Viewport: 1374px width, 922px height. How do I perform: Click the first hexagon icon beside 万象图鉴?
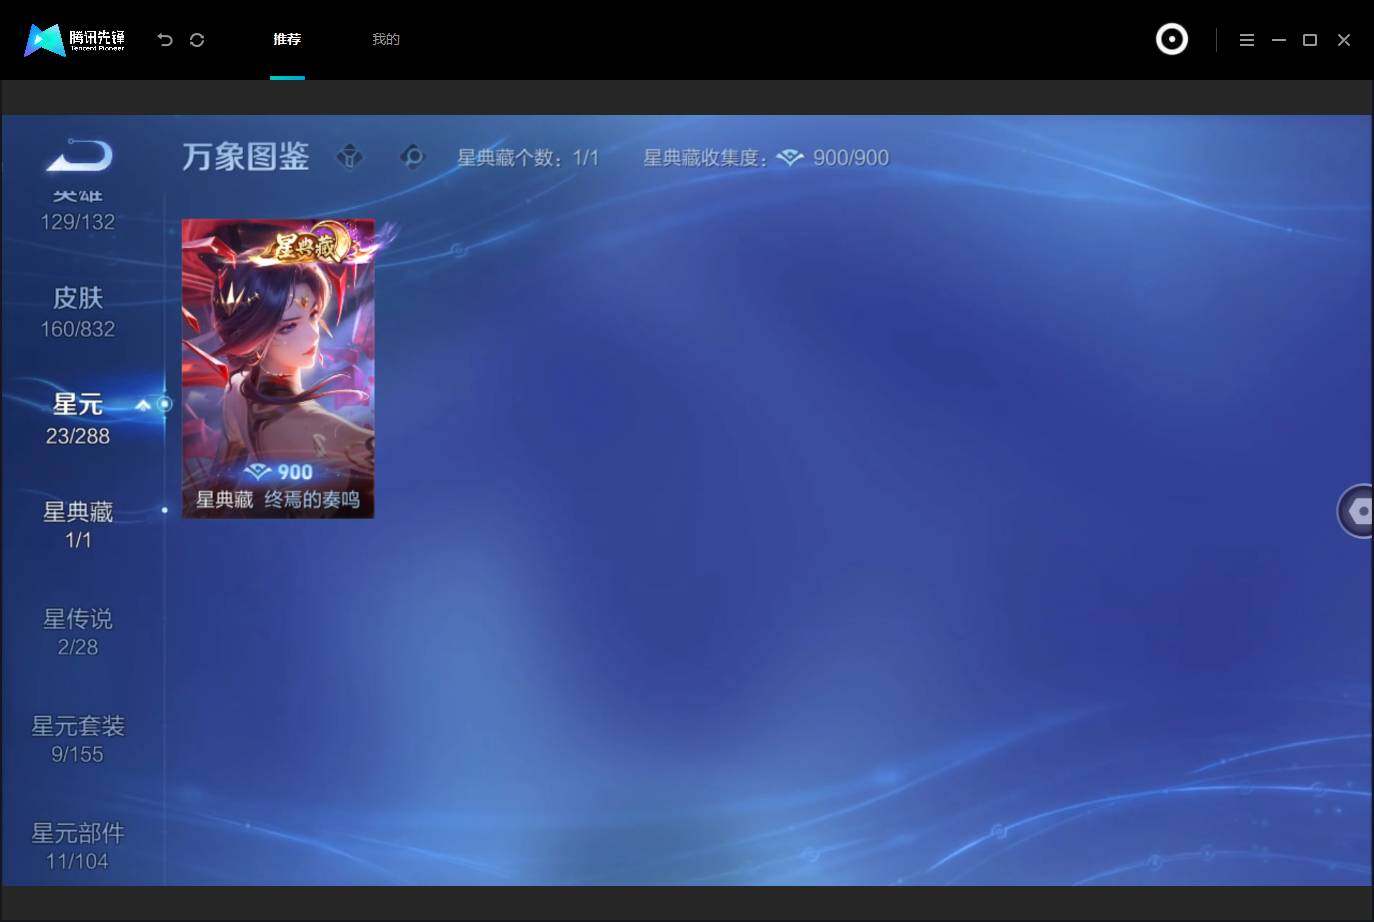point(350,157)
